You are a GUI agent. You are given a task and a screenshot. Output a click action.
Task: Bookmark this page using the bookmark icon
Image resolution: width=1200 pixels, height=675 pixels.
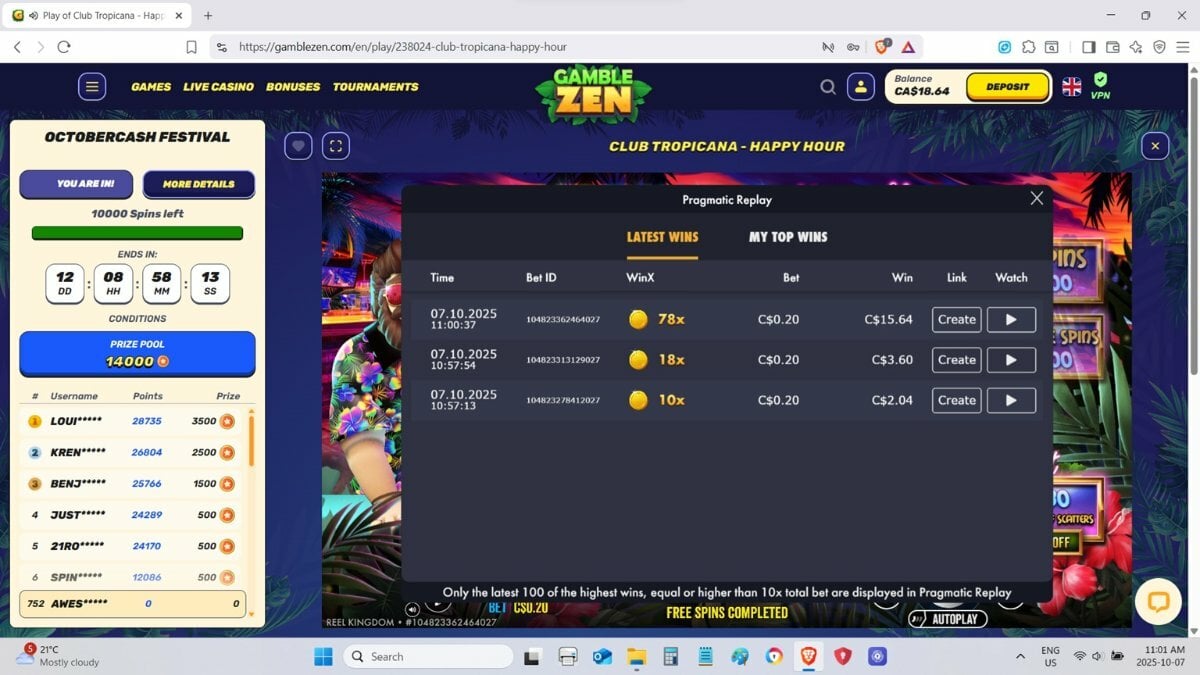[x=191, y=47]
